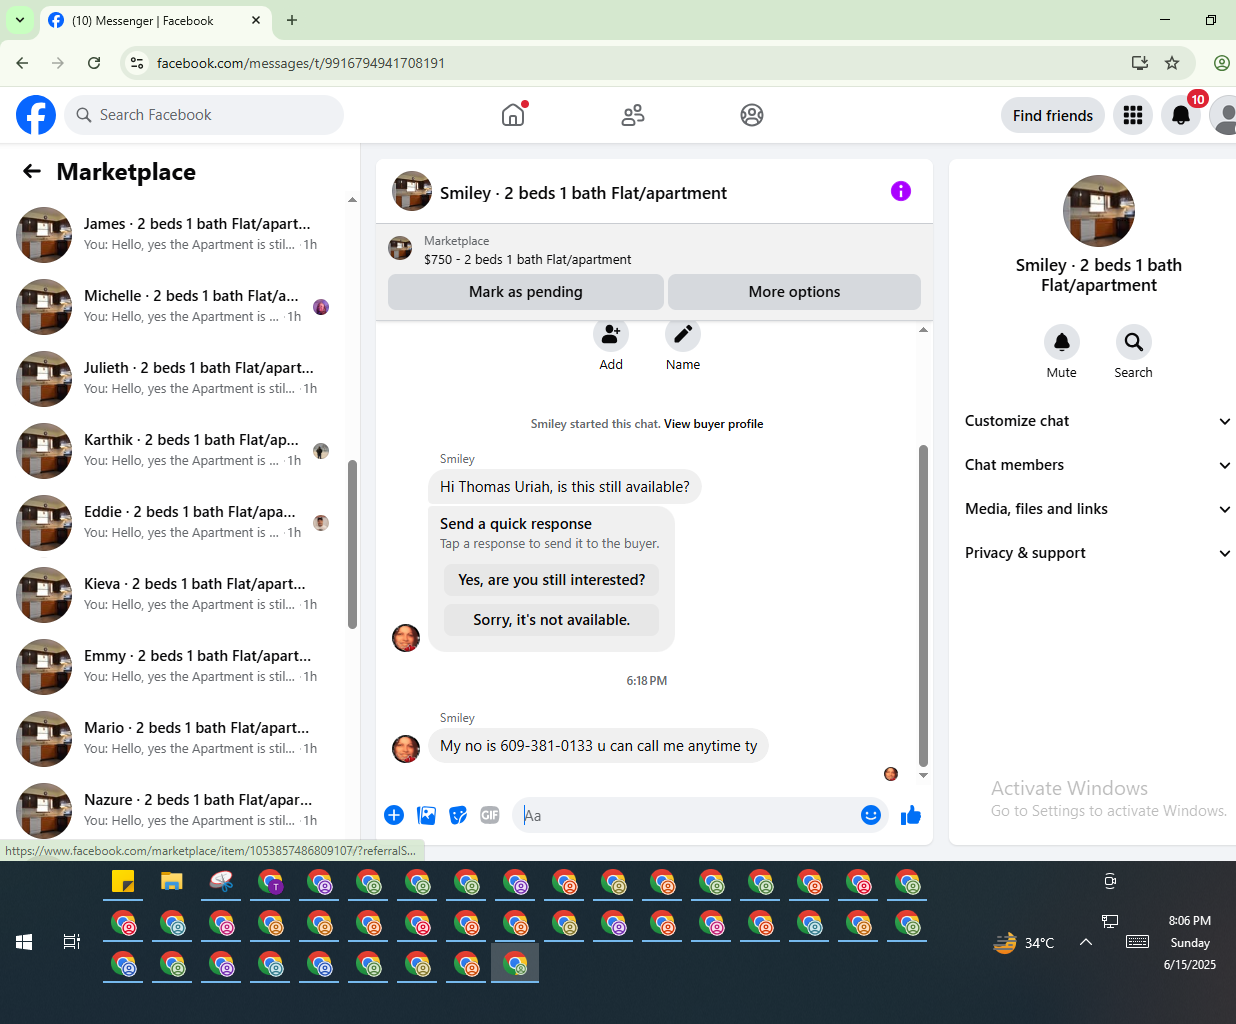Choose a GIF in composer
Screen dimensions: 1236x1024
point(490,815)
